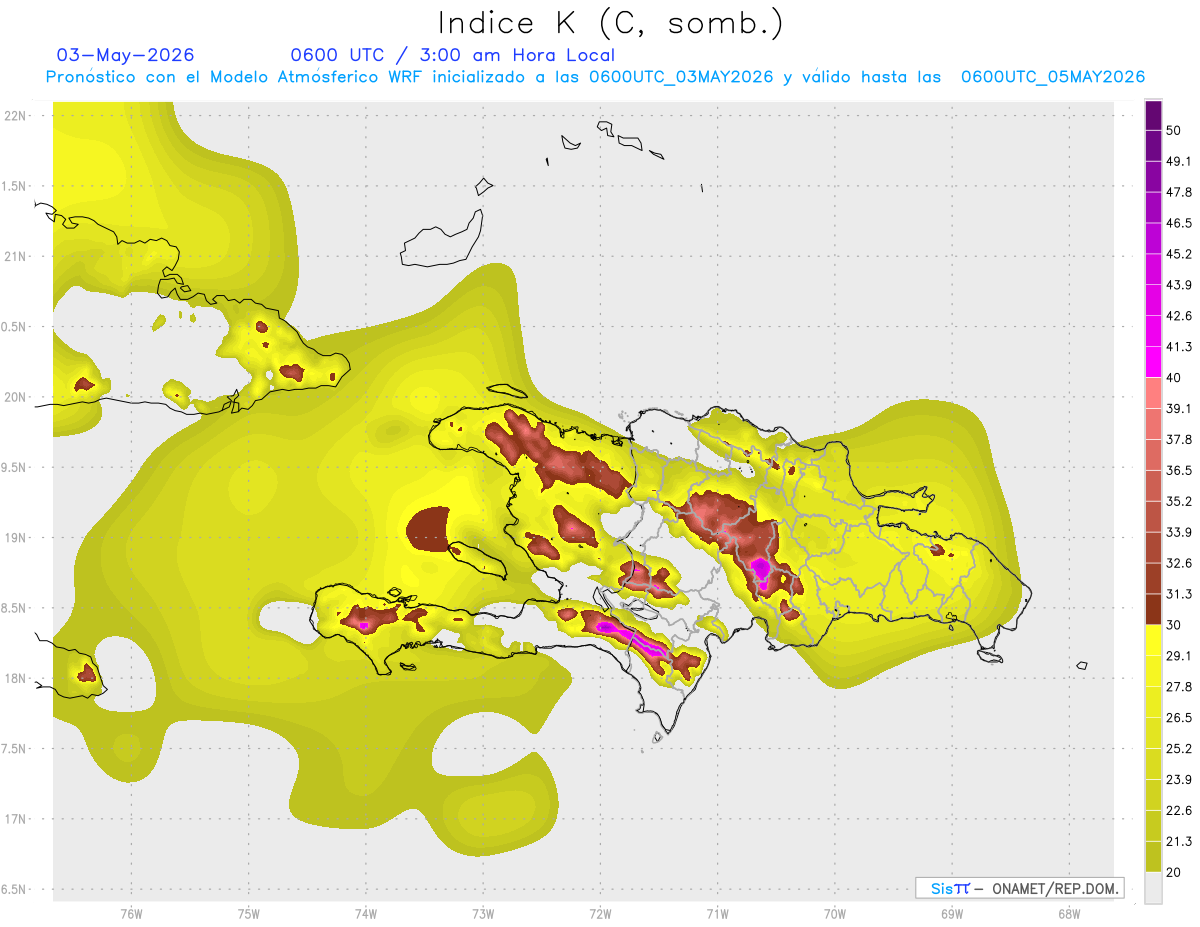Screen dimensions: 1200x927
Task: Click the magenta hotspot in central Dominican Republic
Action: [761, 569]
